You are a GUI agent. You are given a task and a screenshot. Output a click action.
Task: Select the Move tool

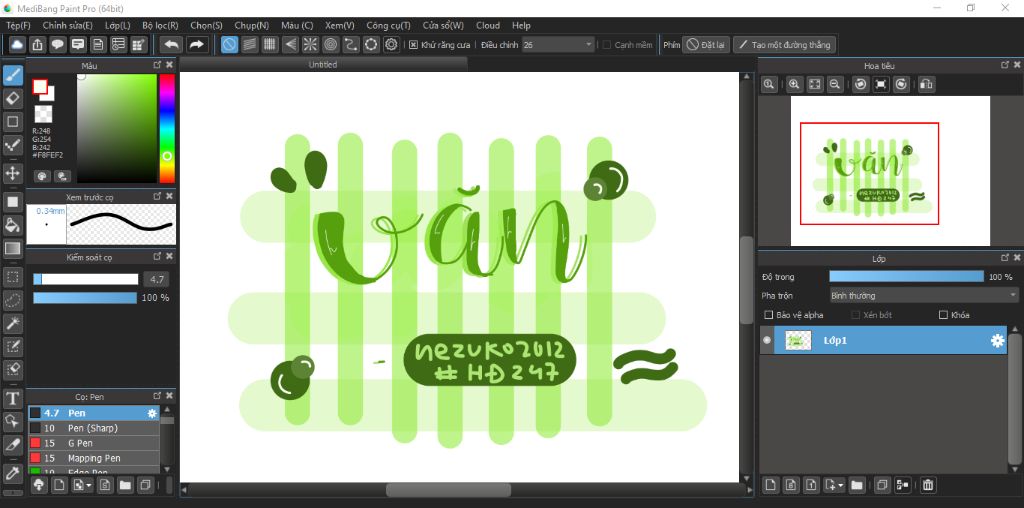(x=12, y=174)
